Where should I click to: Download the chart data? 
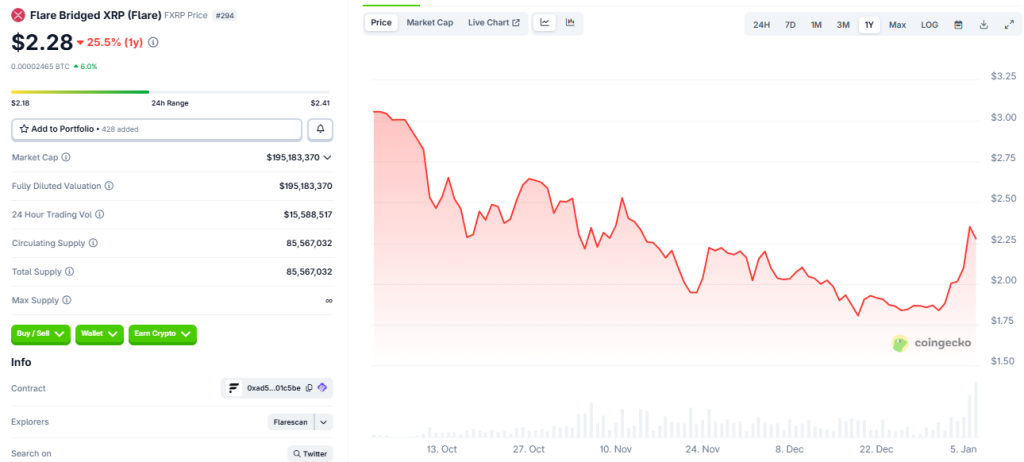tap(983, 24)
